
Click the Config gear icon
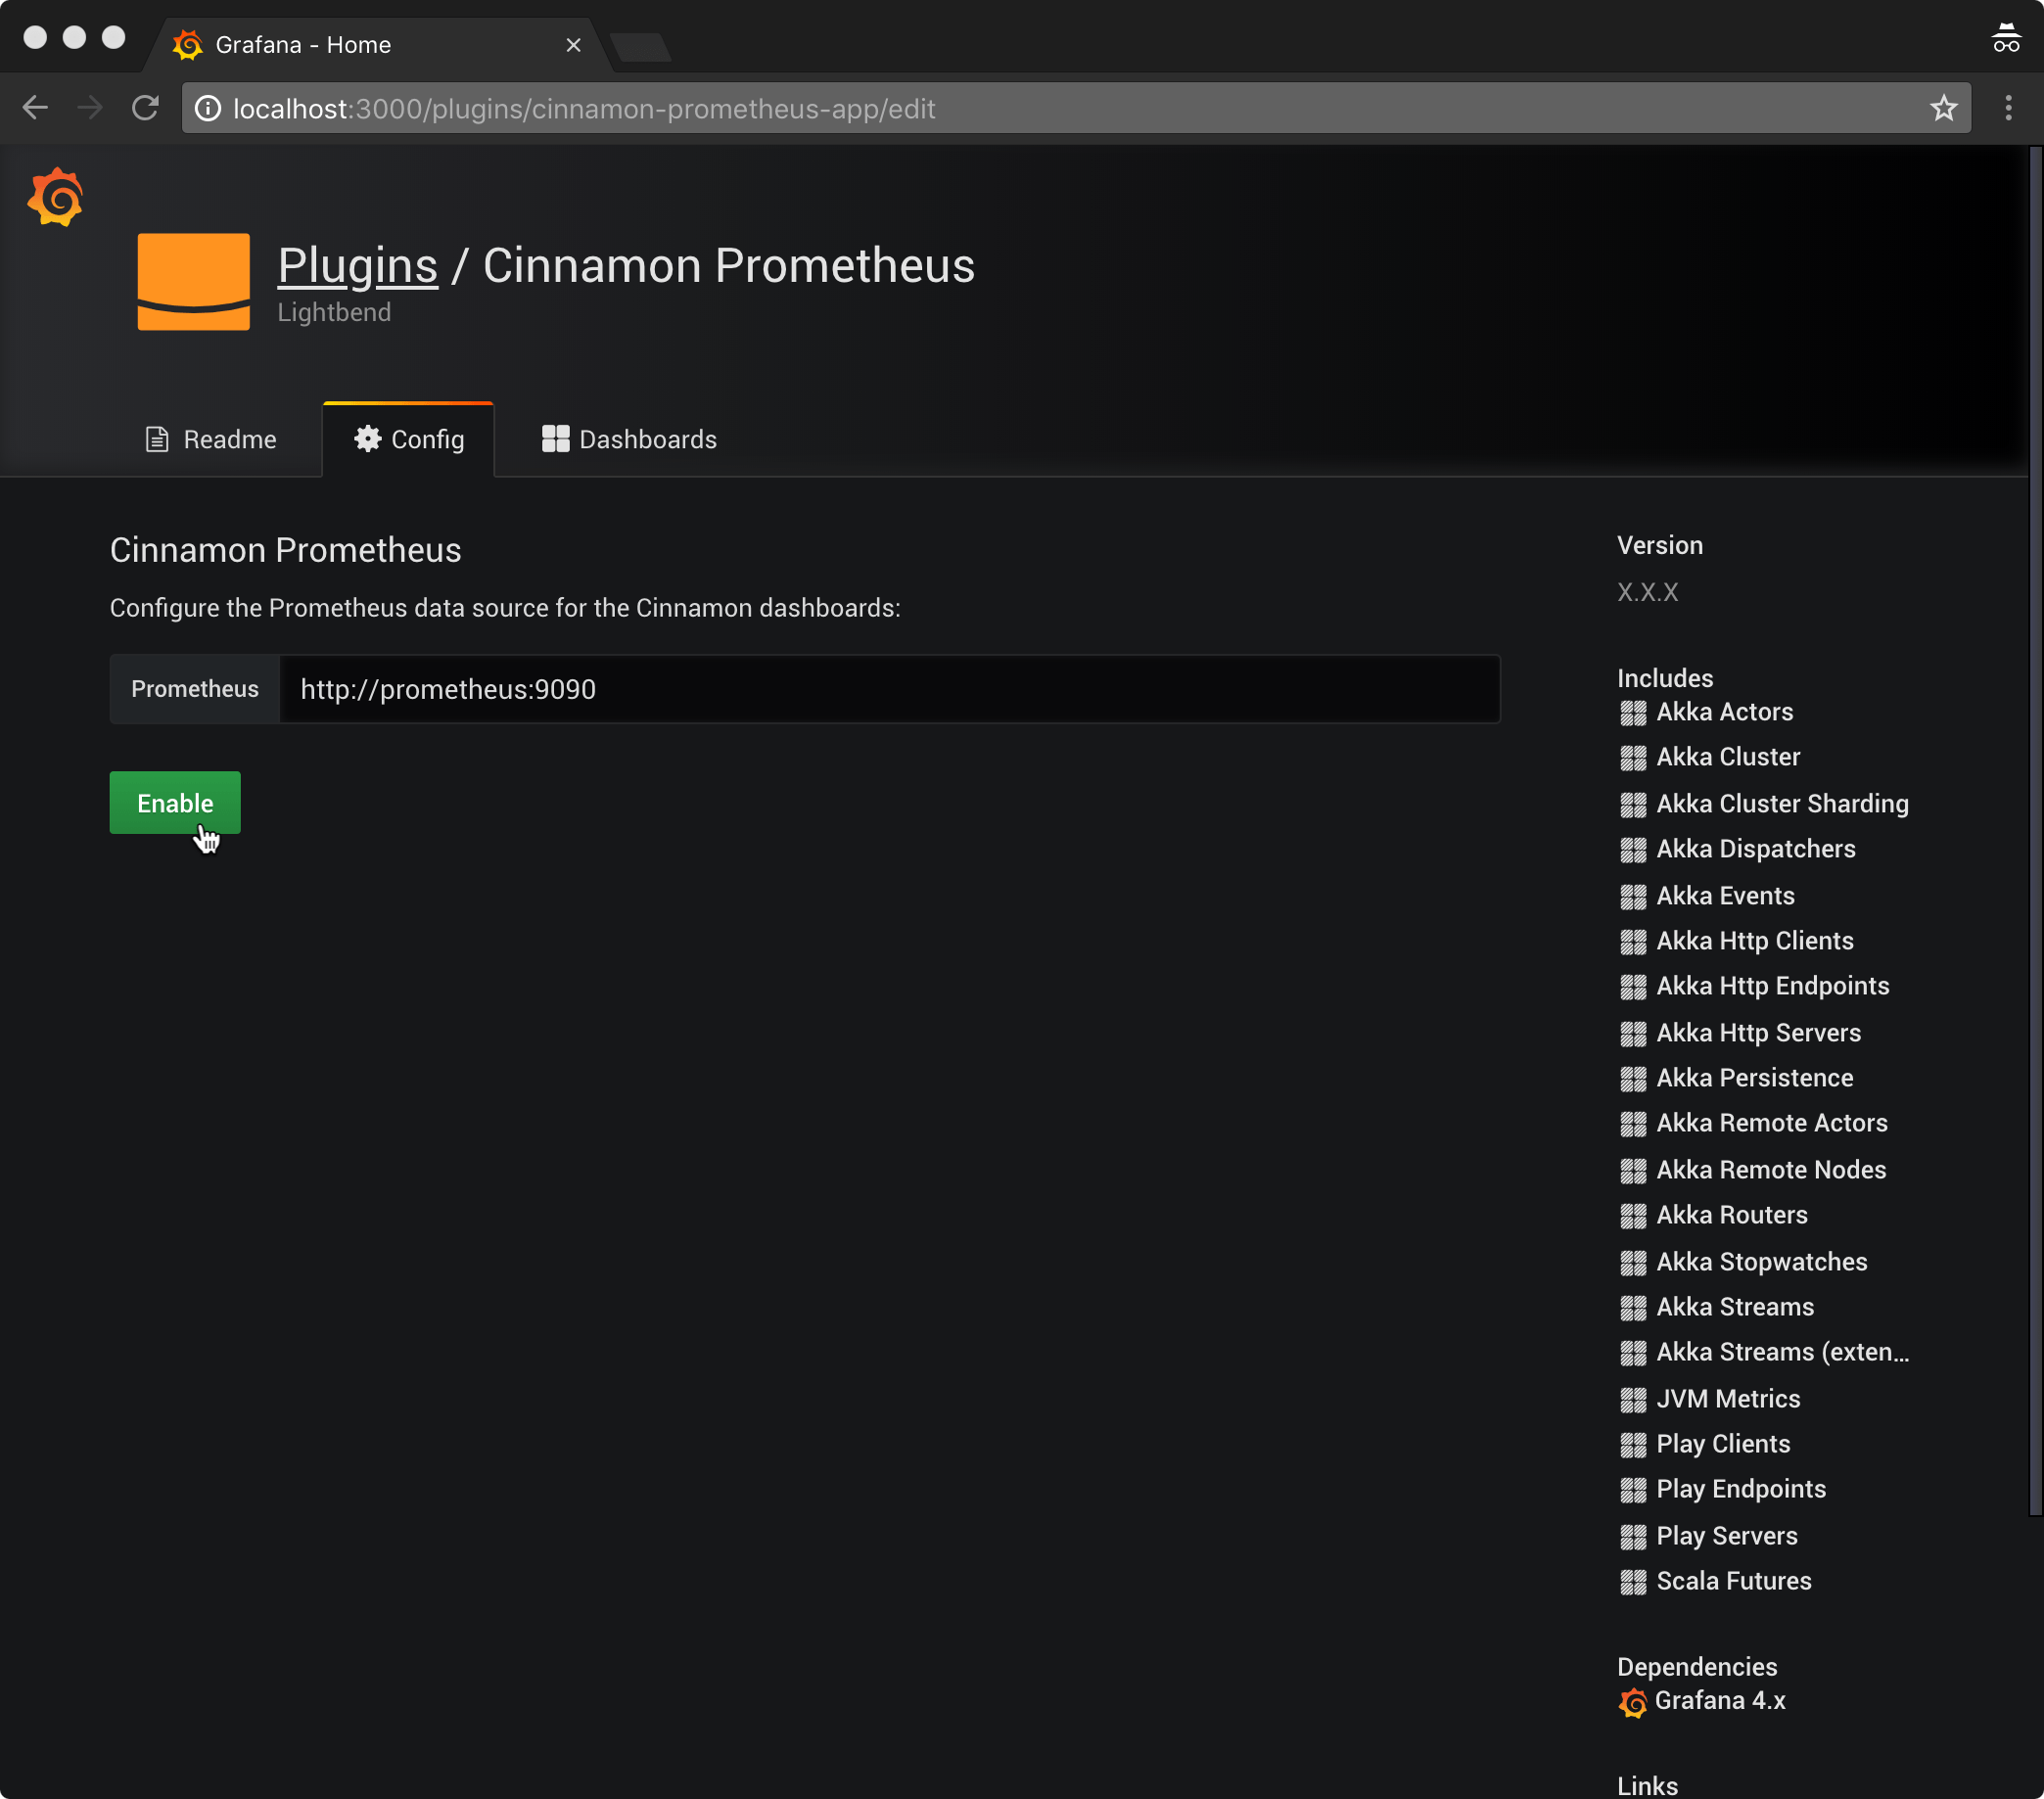(367, 439)
